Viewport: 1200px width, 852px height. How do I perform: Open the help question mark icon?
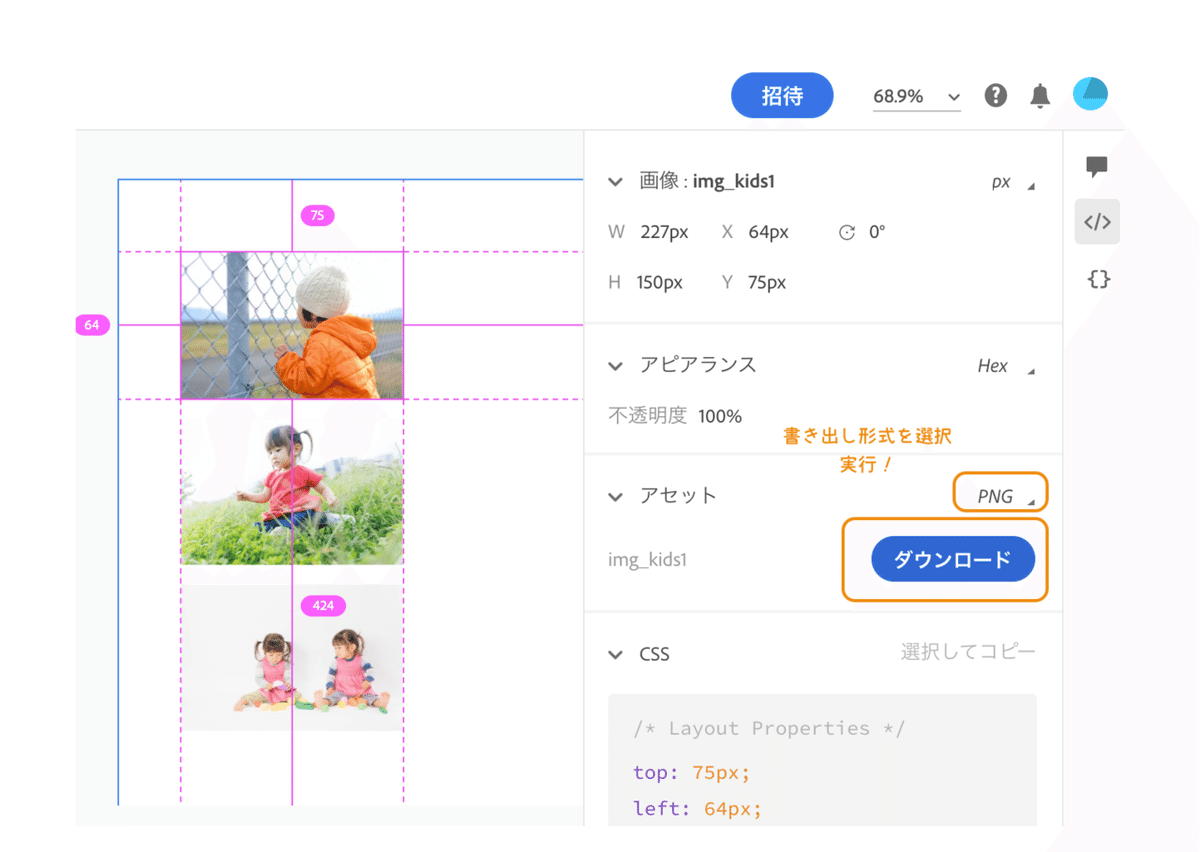[995, 94]
